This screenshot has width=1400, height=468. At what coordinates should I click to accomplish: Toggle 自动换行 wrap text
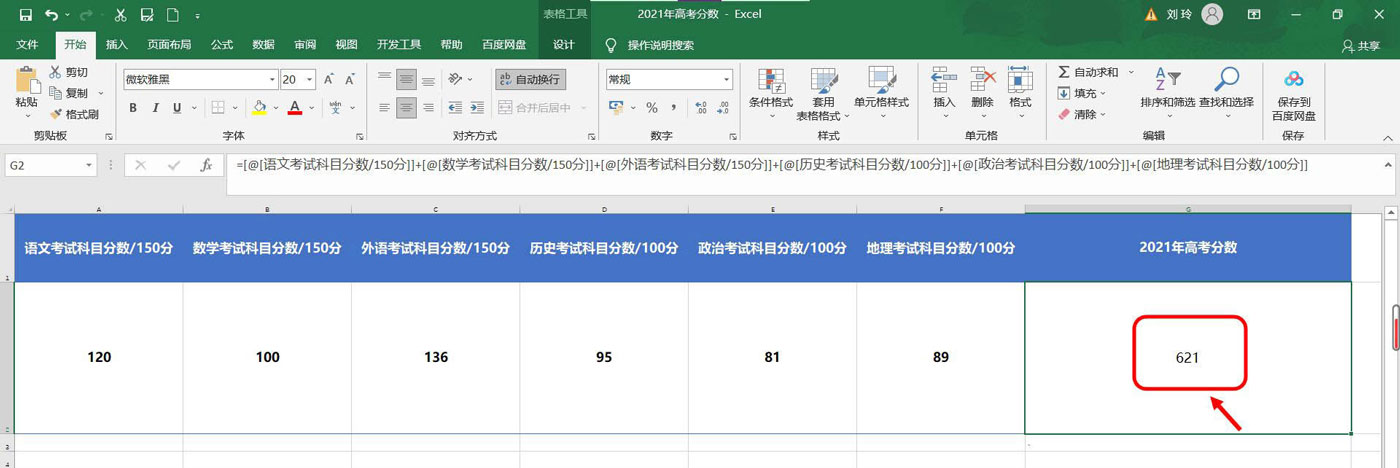[530, 79]
